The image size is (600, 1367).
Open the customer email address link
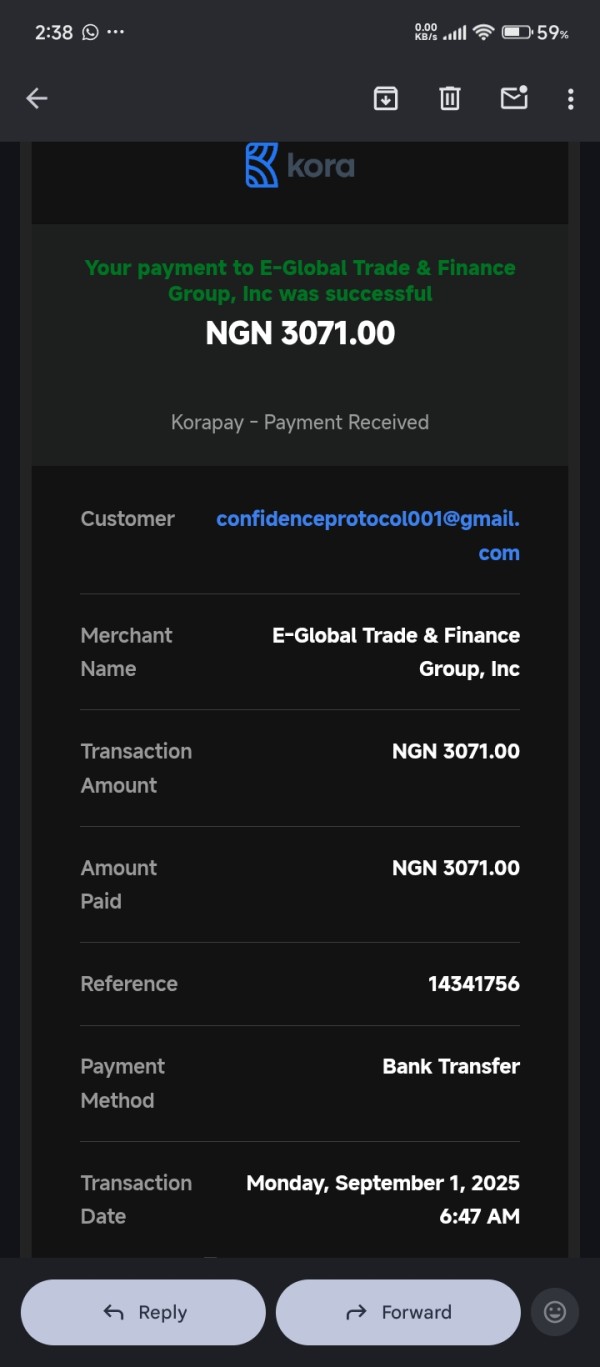[368, 535]
